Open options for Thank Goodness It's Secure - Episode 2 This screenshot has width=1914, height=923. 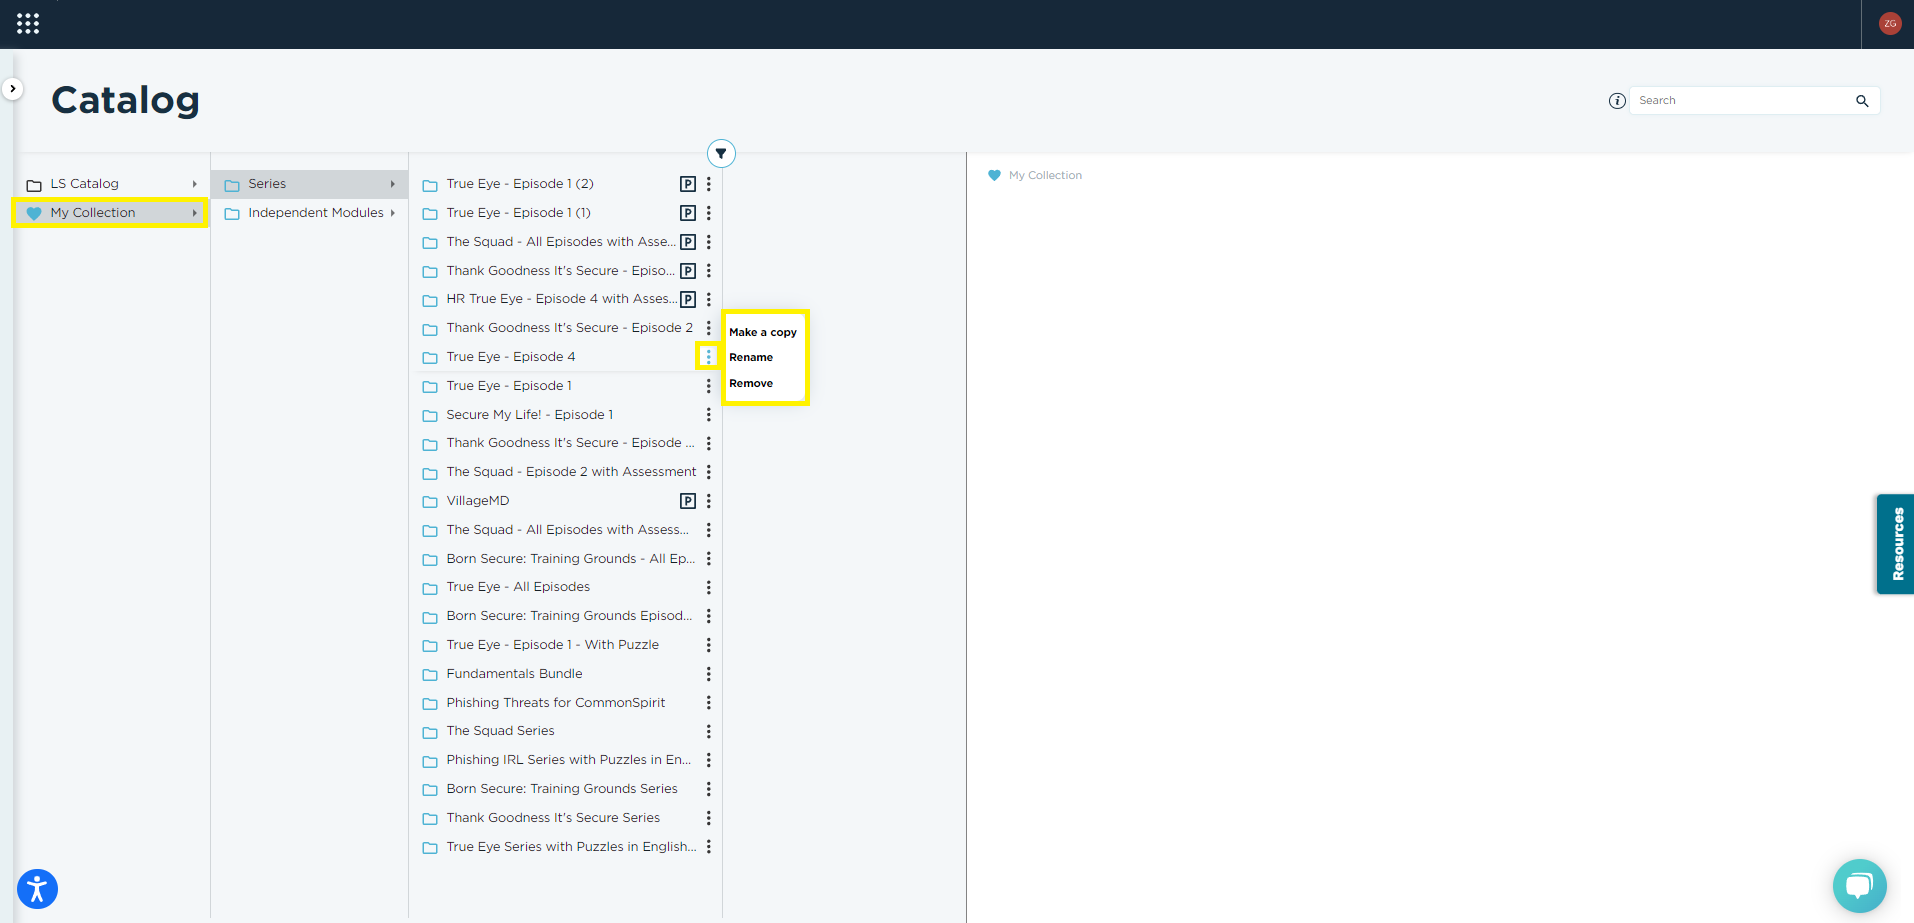click(708, 328)
